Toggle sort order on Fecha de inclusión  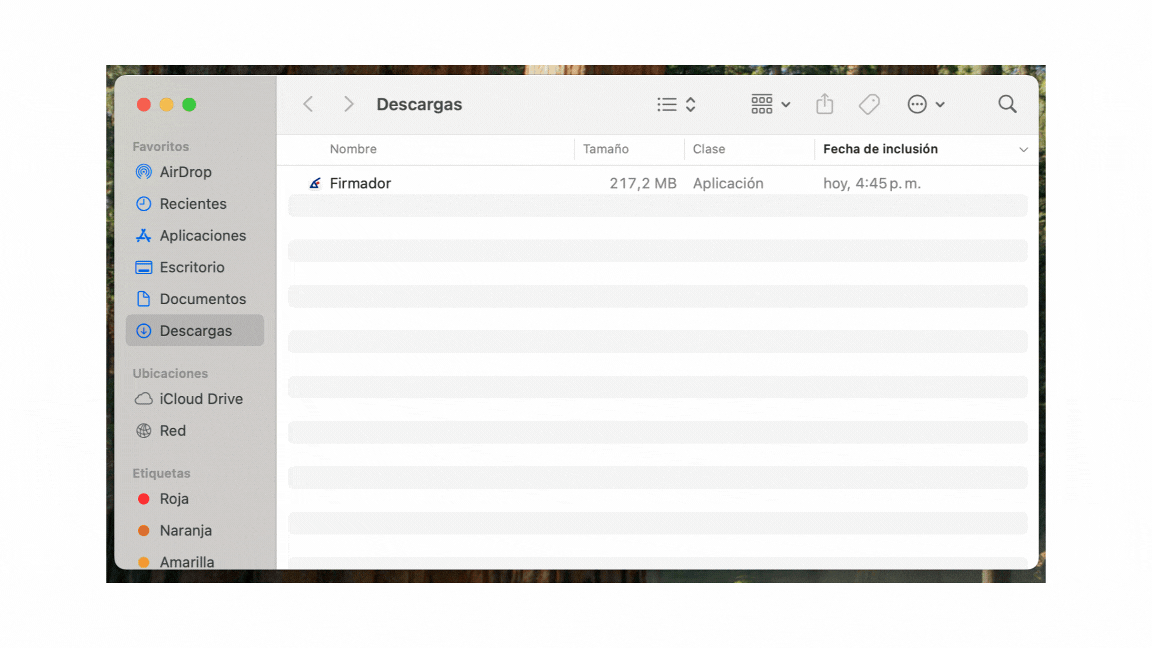coord(880,149)
